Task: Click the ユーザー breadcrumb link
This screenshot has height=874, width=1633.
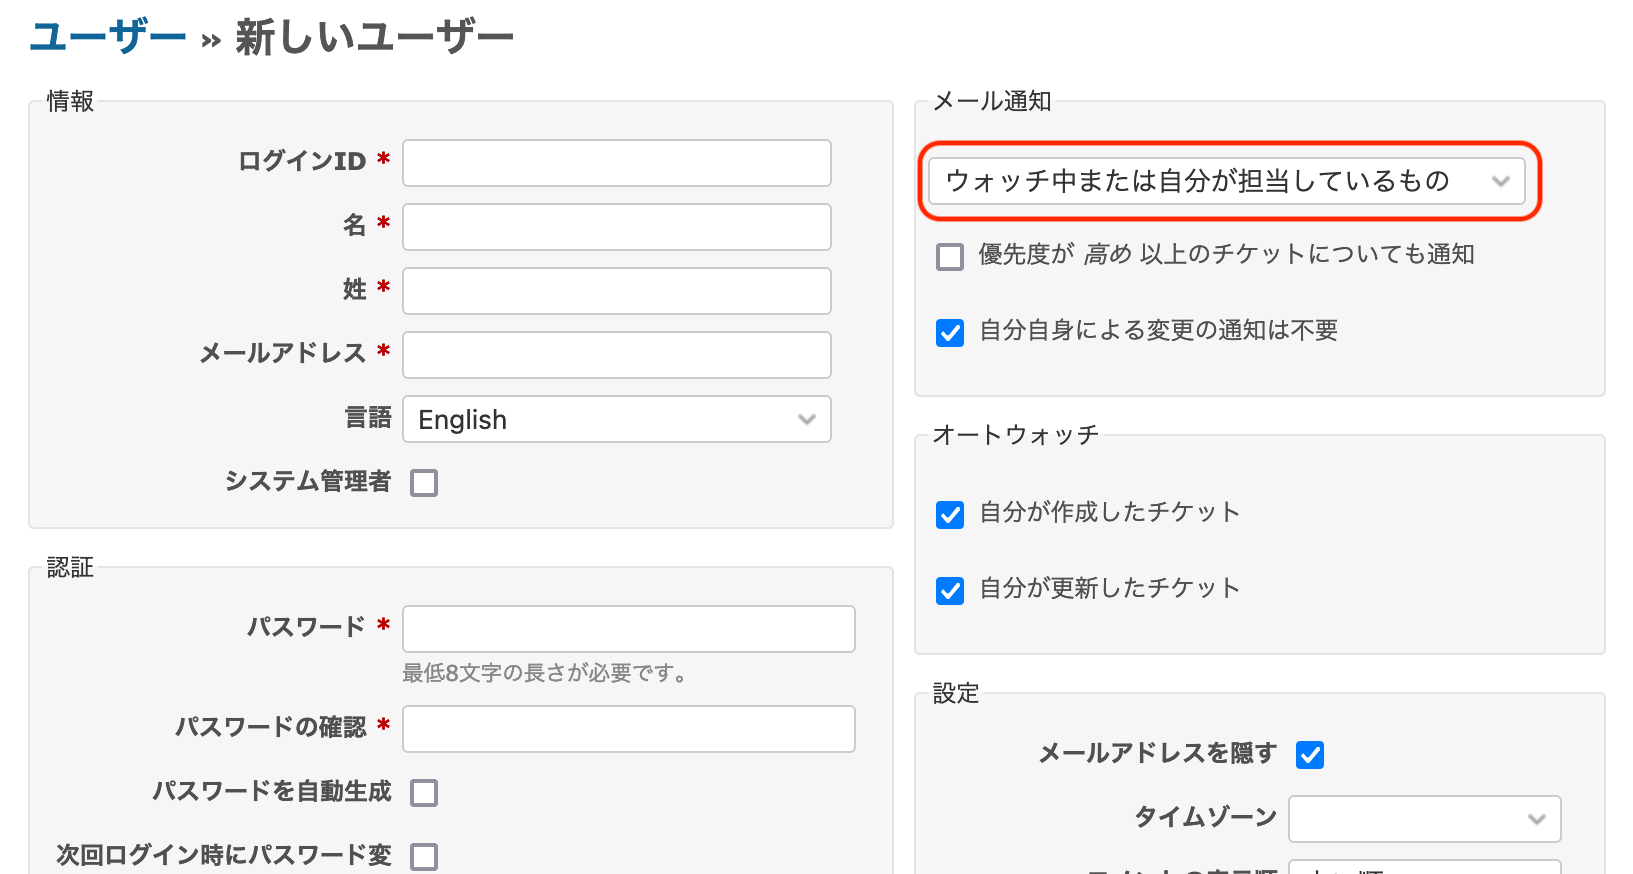Action: click(108, 38)
